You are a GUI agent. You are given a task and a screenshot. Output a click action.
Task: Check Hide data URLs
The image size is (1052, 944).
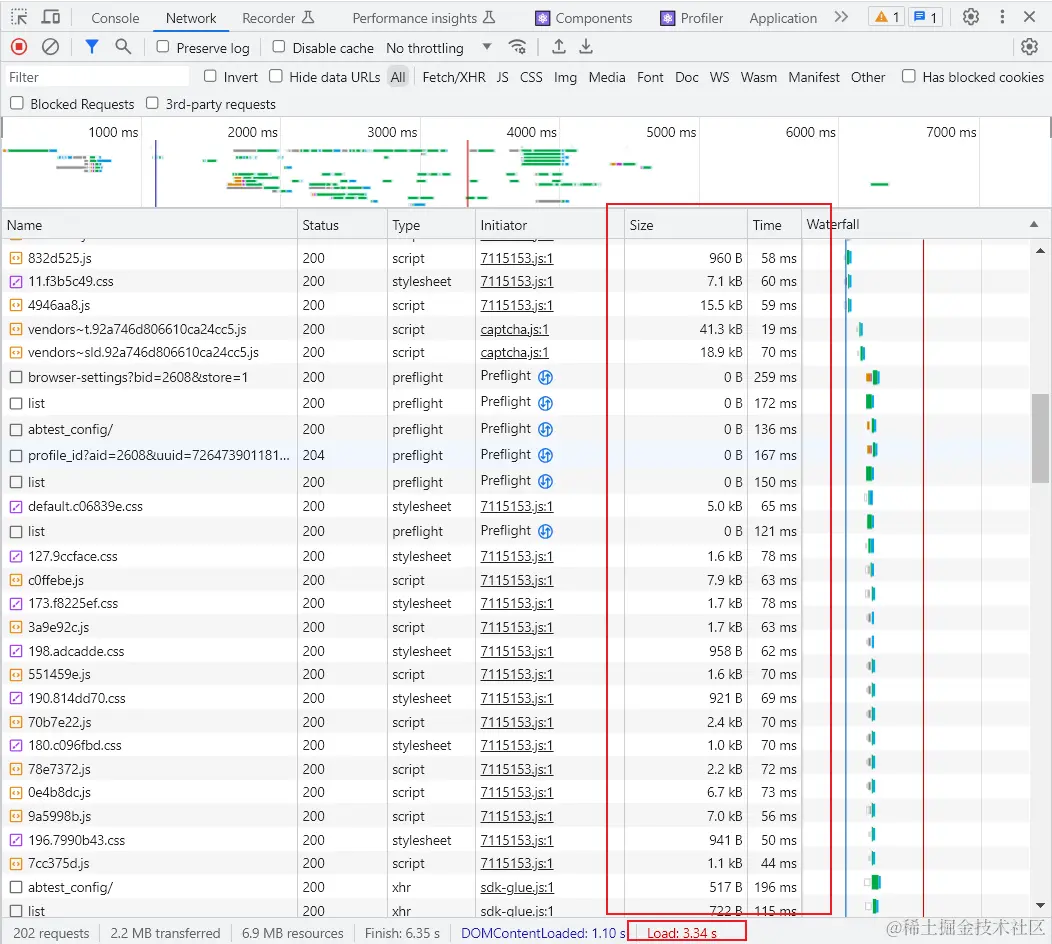click(276, 76)
